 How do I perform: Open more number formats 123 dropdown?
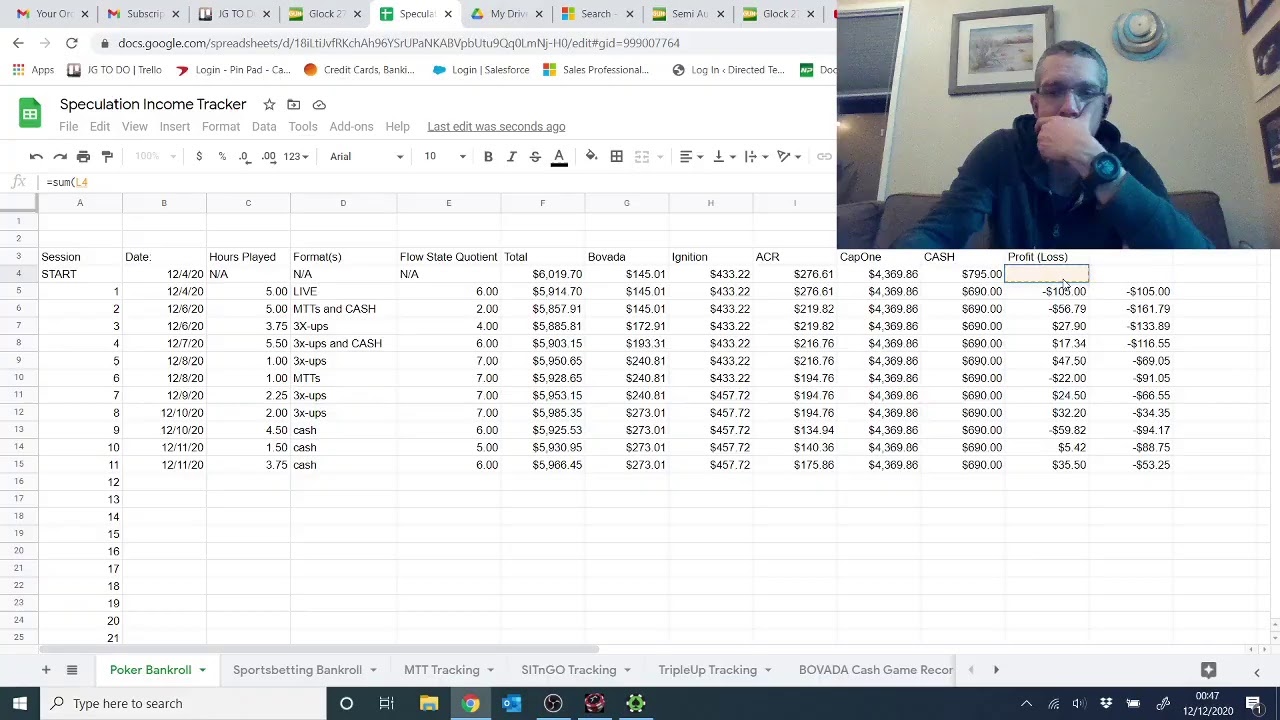[x=296, y=156]
